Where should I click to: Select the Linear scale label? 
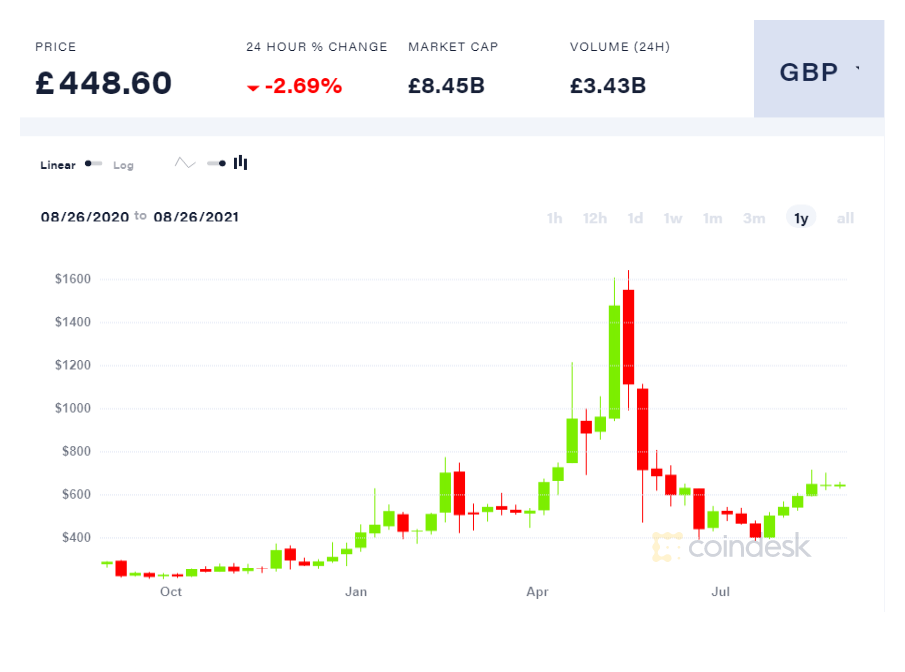[58, 165]
